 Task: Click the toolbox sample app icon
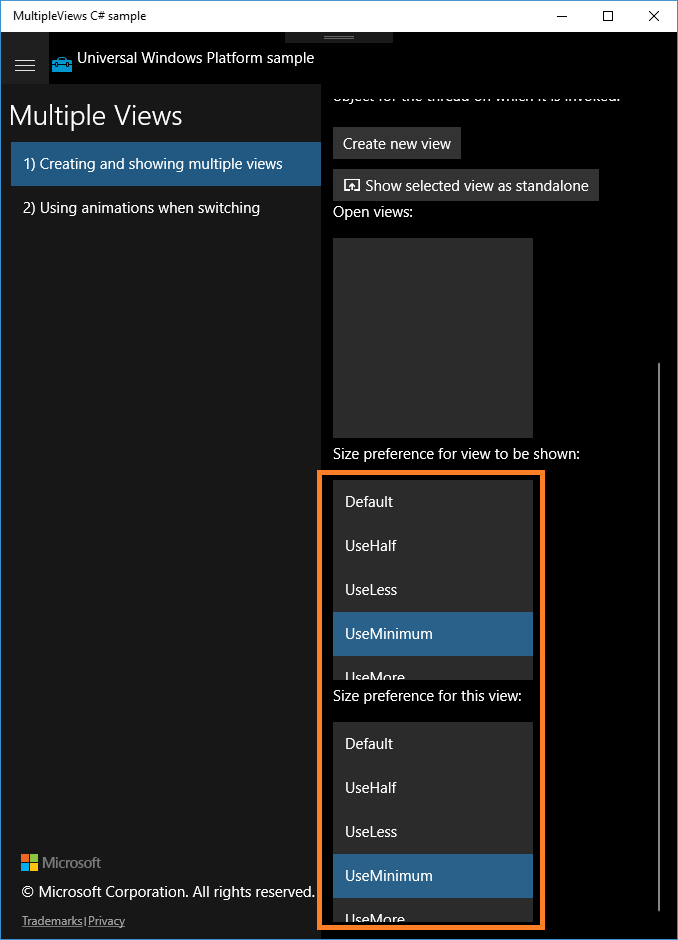[x=61, y=64]
